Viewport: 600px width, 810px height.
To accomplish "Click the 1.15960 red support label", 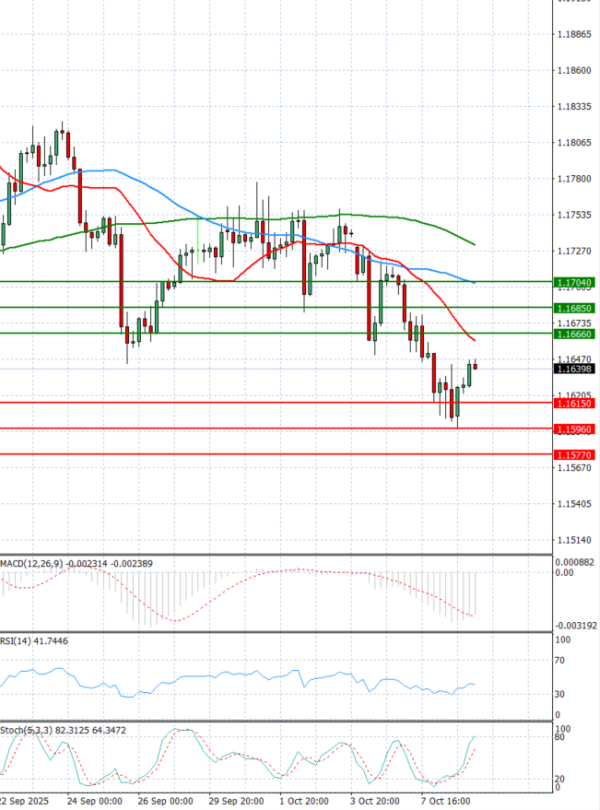I will click(x=575, y=429).
